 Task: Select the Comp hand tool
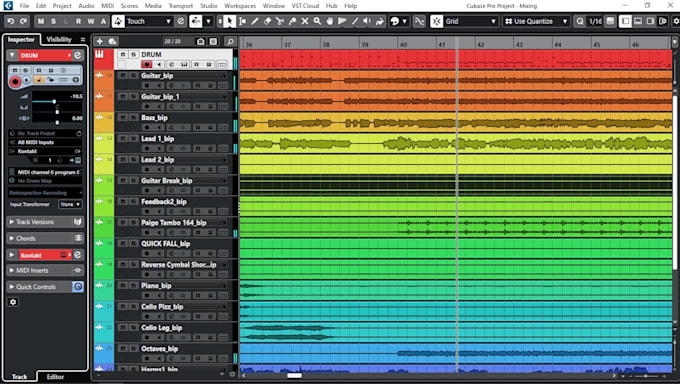(330, 21)
